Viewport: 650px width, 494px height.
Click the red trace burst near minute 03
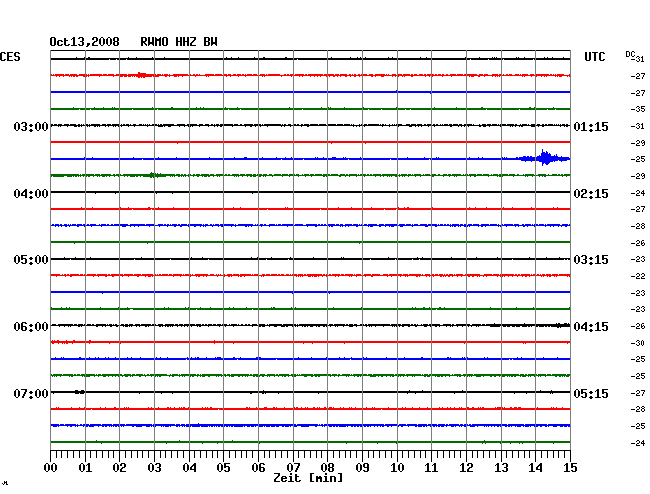(x=142, y=75)
